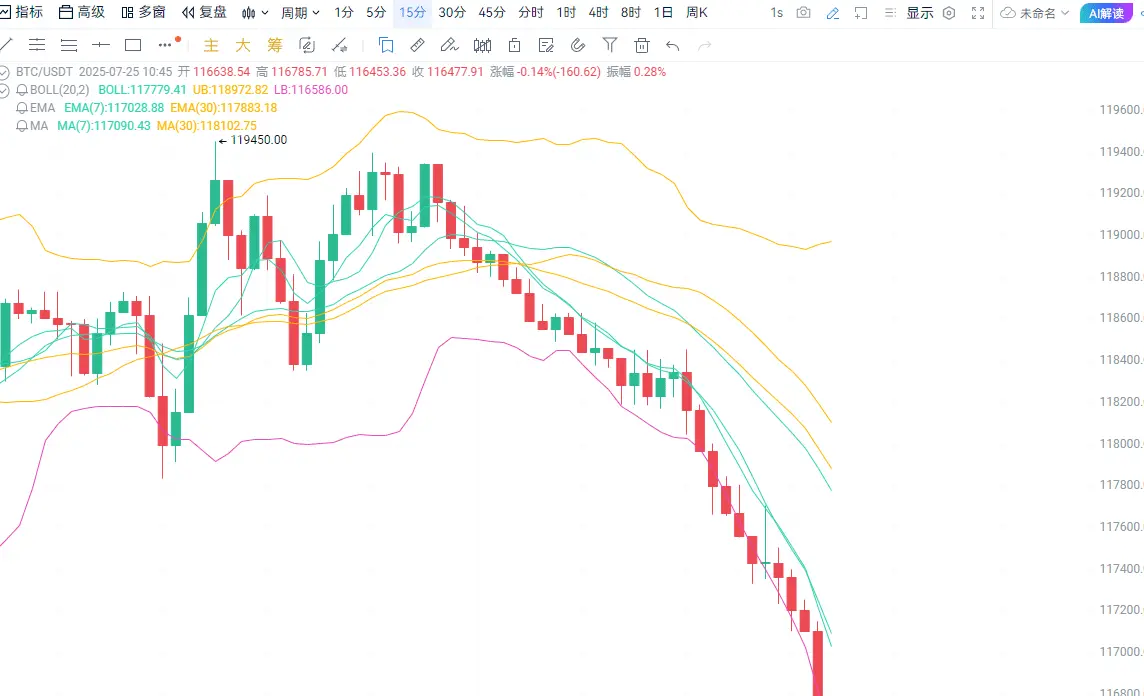
Task: Open the note edit icon
Action: point(546,45)
